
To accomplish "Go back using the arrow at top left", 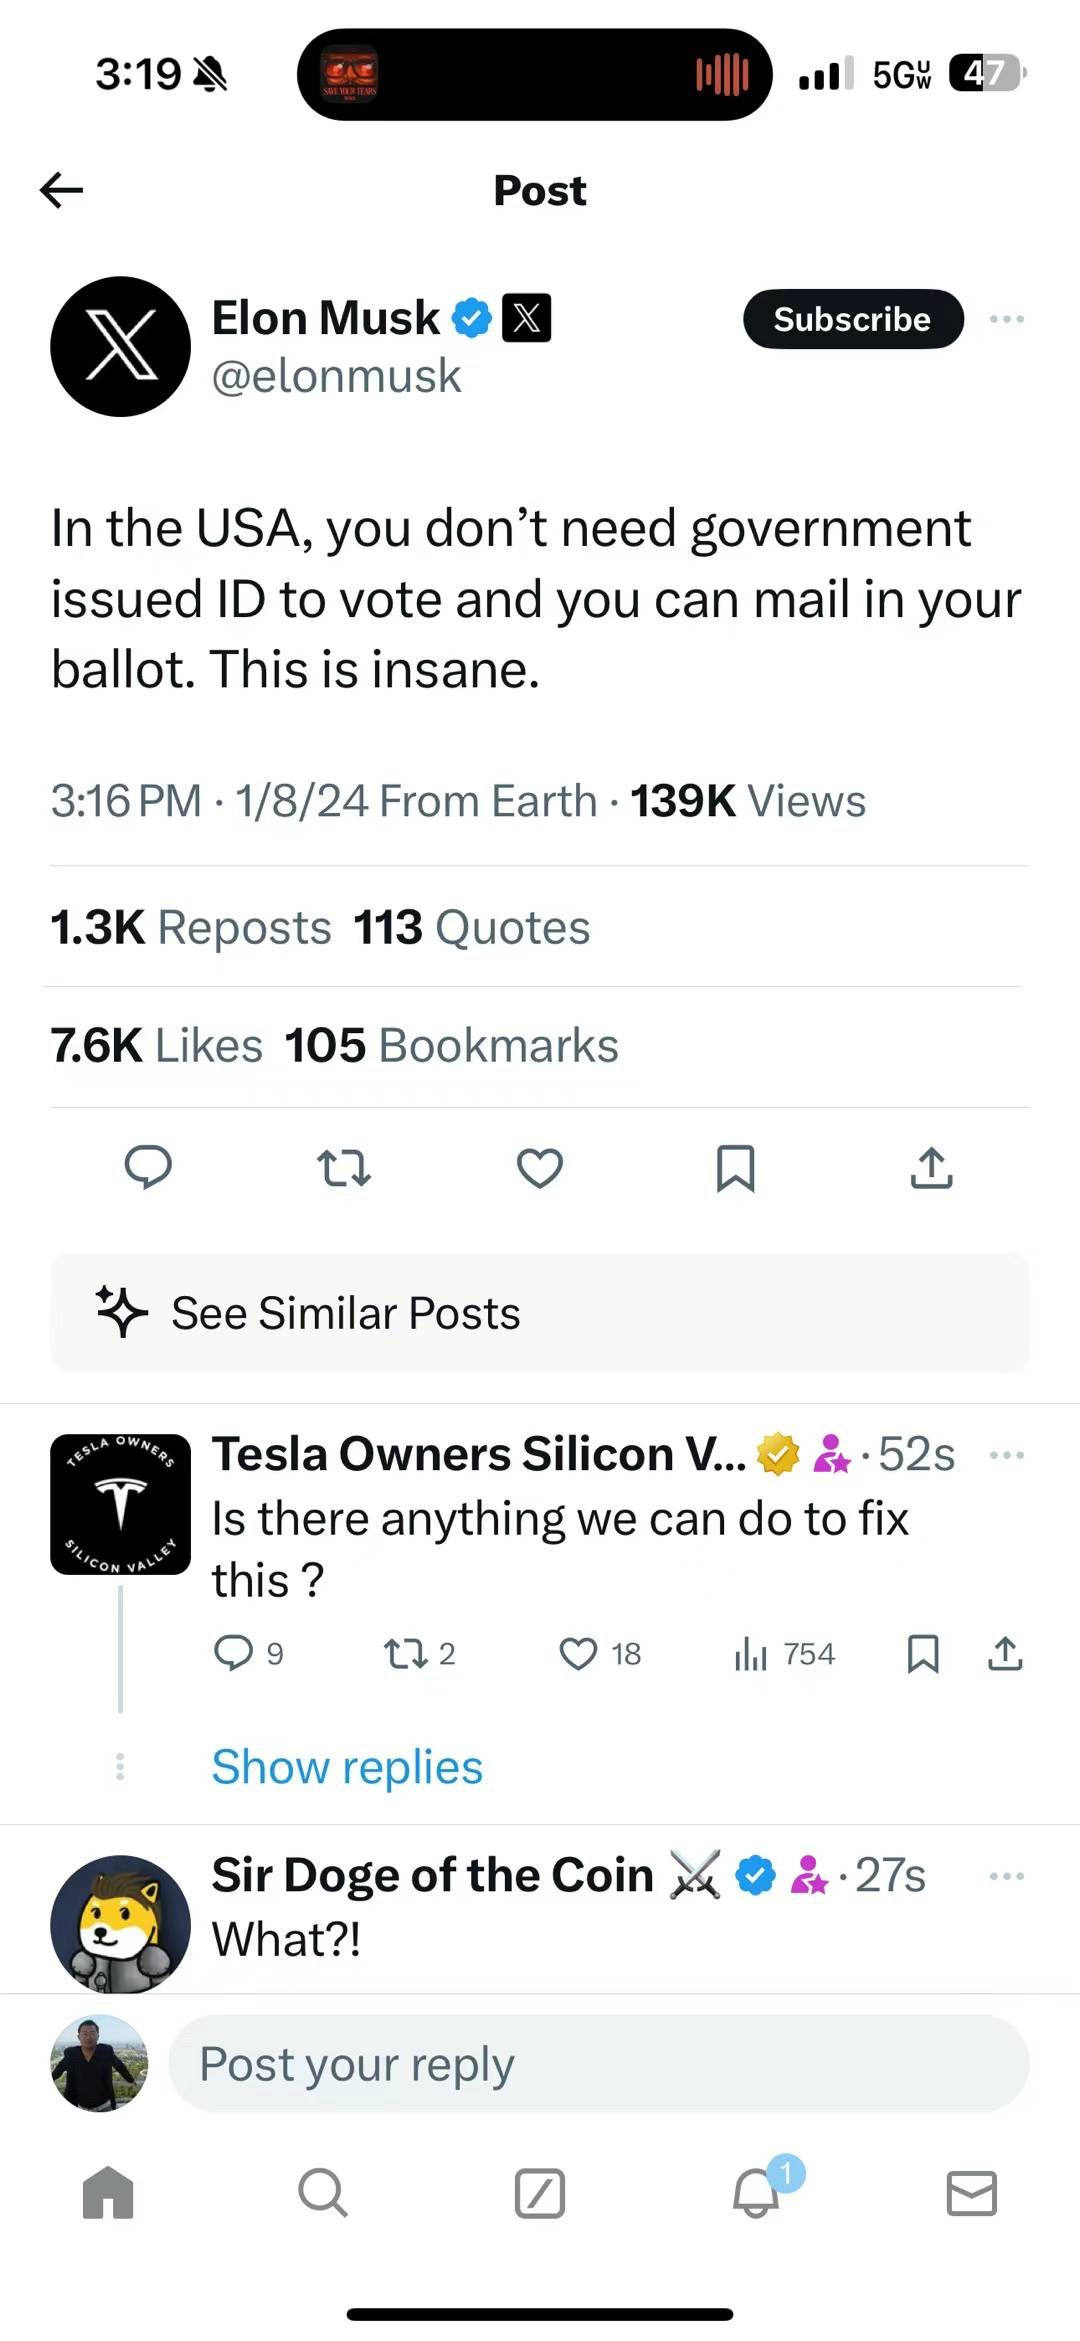I will pyautogui.click(x=62, y=190).
